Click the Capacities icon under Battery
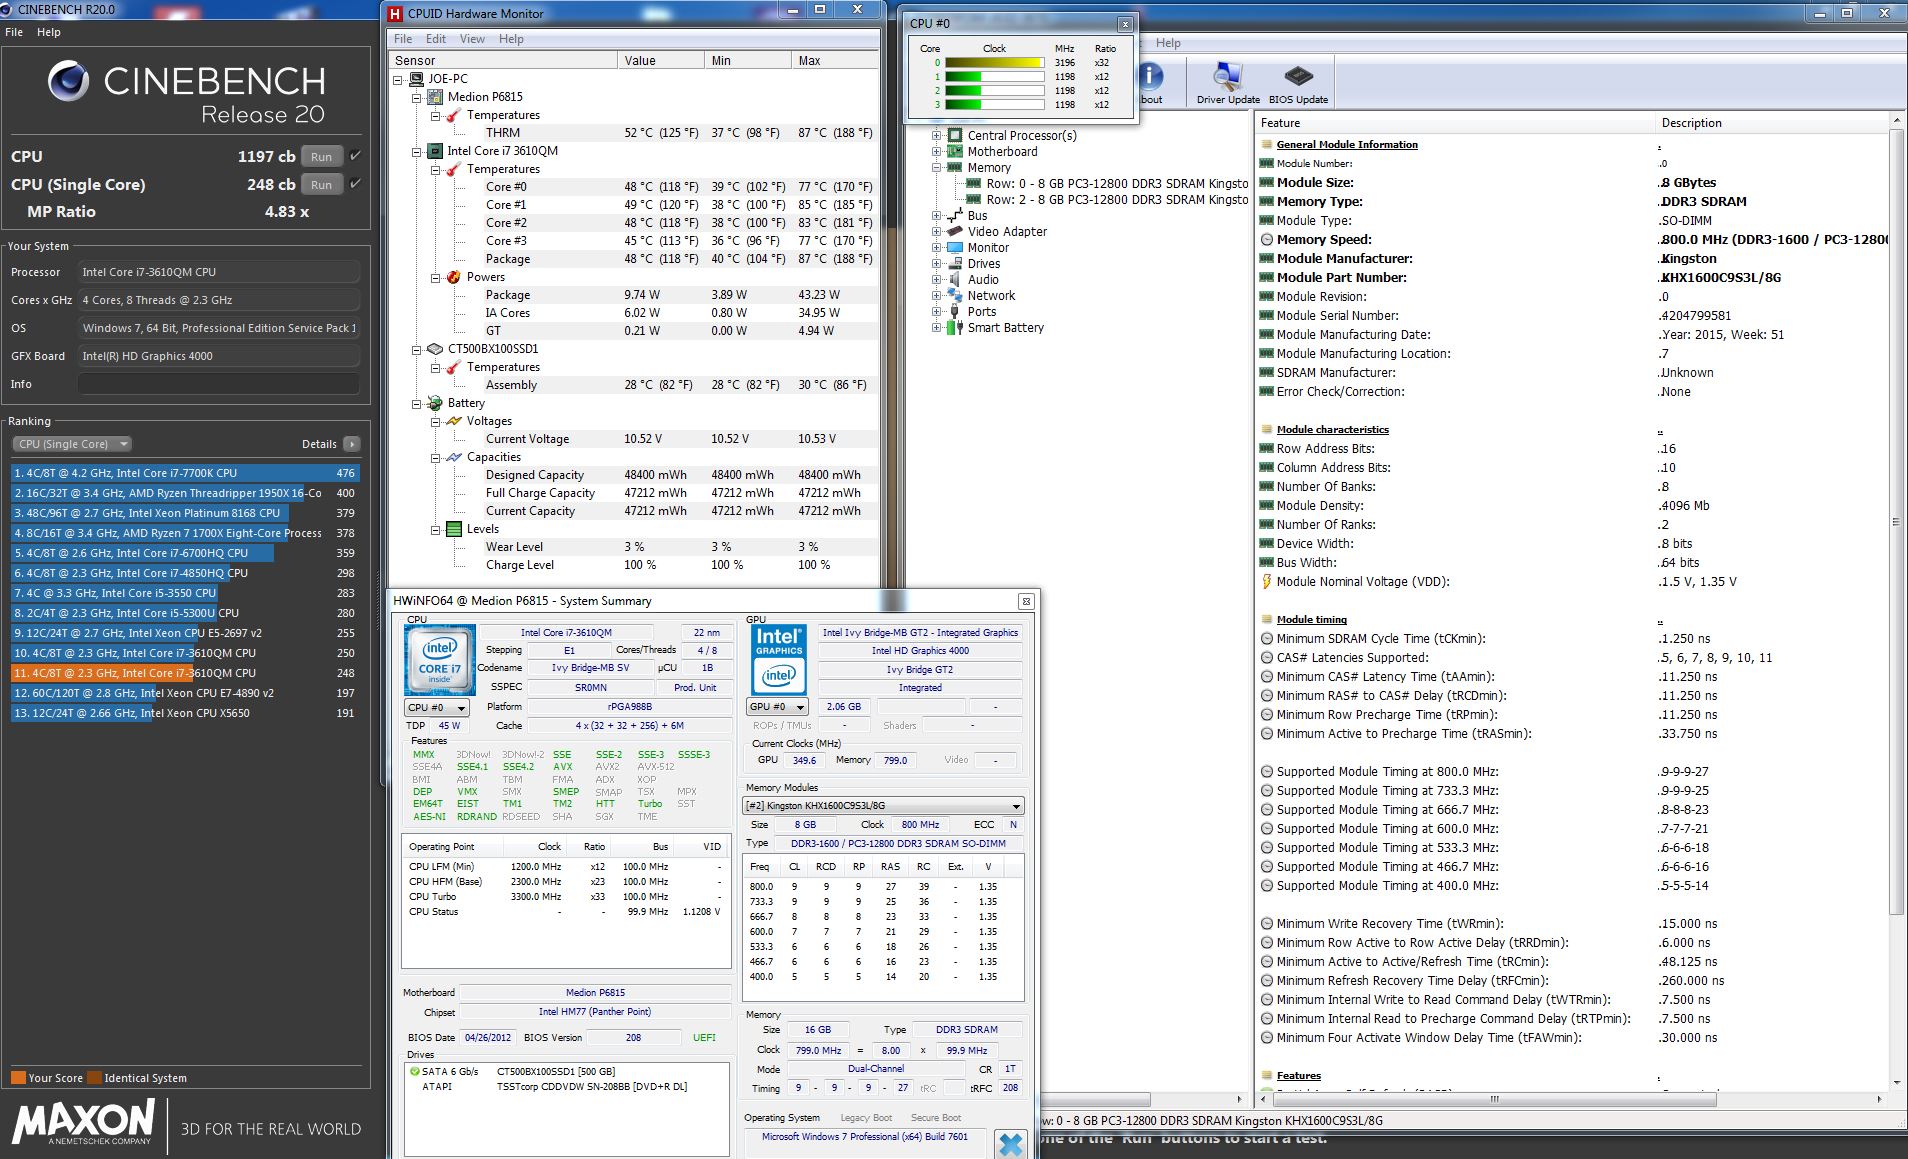 point(454,457)
